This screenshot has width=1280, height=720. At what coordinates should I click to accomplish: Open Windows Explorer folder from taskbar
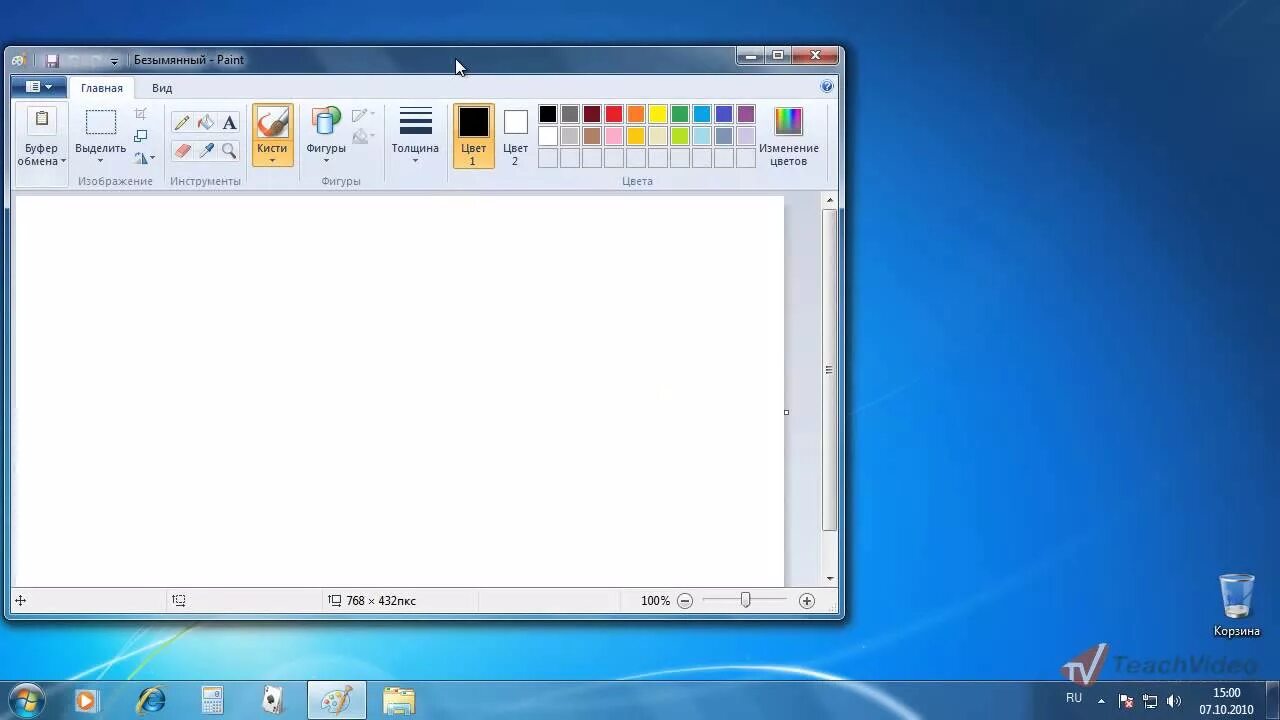click(399, 701)
